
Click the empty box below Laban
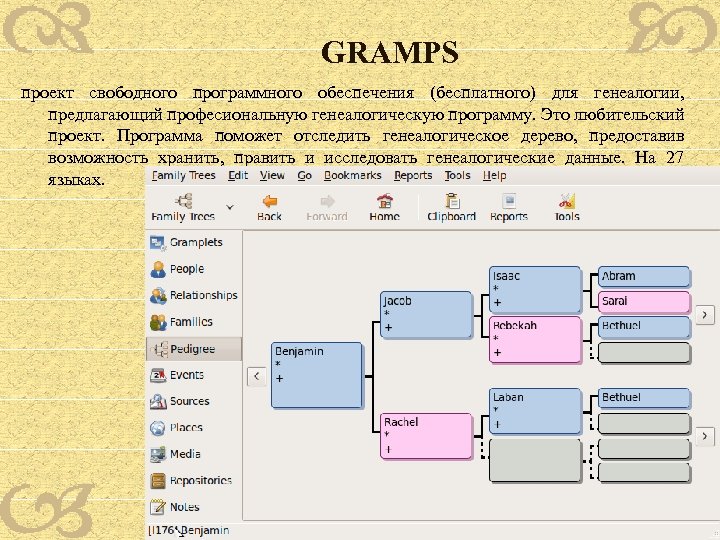(535, 461)
